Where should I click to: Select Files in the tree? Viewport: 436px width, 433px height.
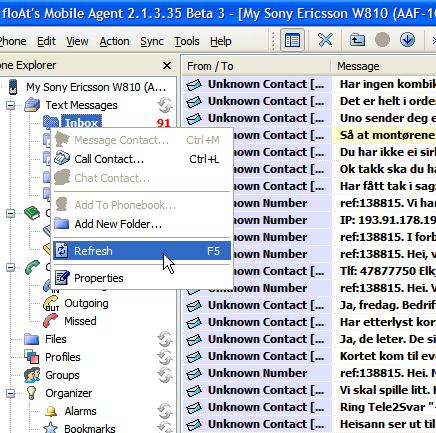pyautogui.click(x=56, y=339)
